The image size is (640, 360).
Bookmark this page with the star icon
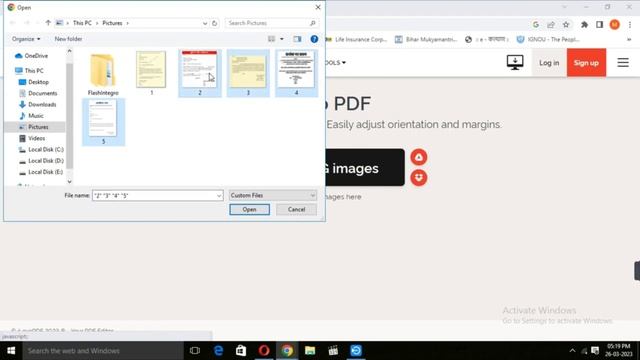(566, 24)
